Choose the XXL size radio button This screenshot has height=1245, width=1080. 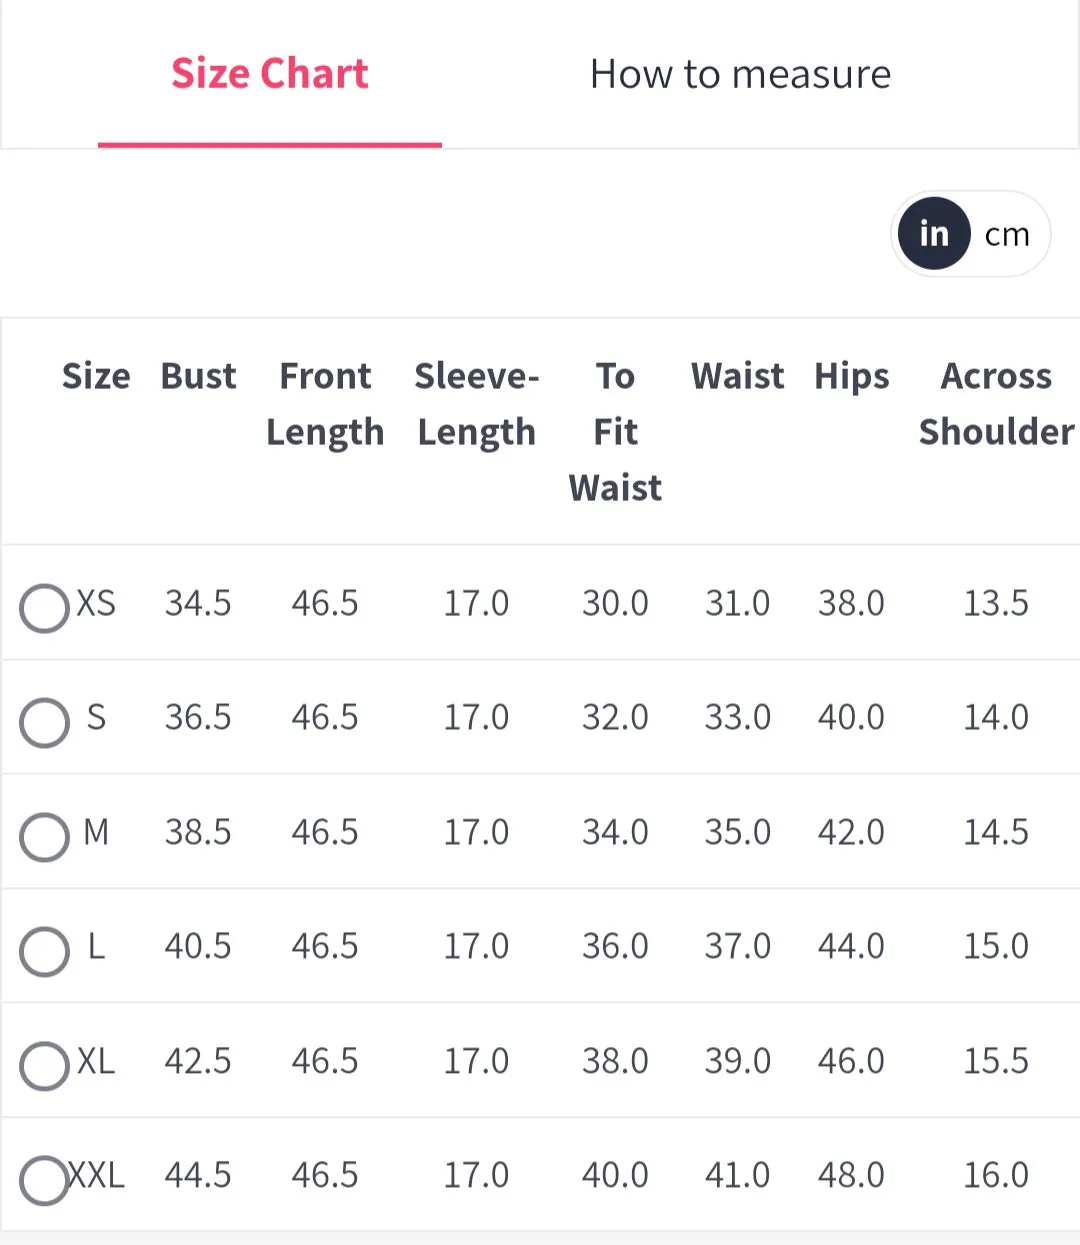[x=44, y=1180]
